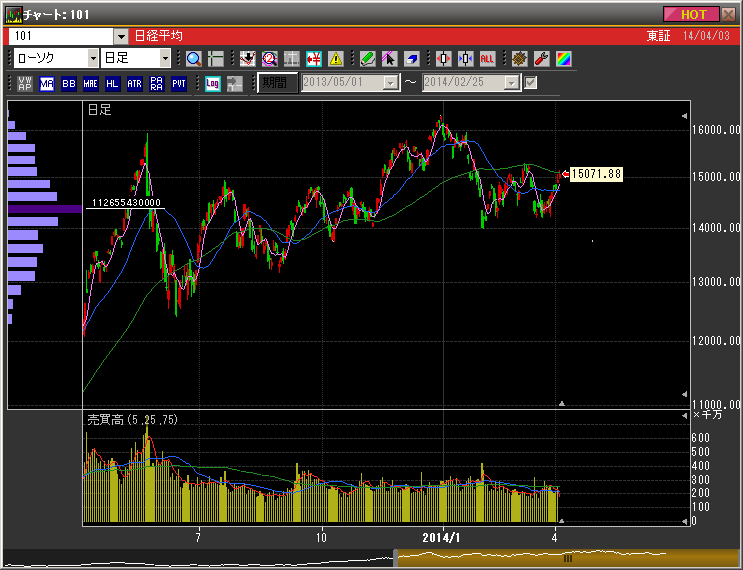
Task: Click the HL indicator icon
Action: (113, 83)
